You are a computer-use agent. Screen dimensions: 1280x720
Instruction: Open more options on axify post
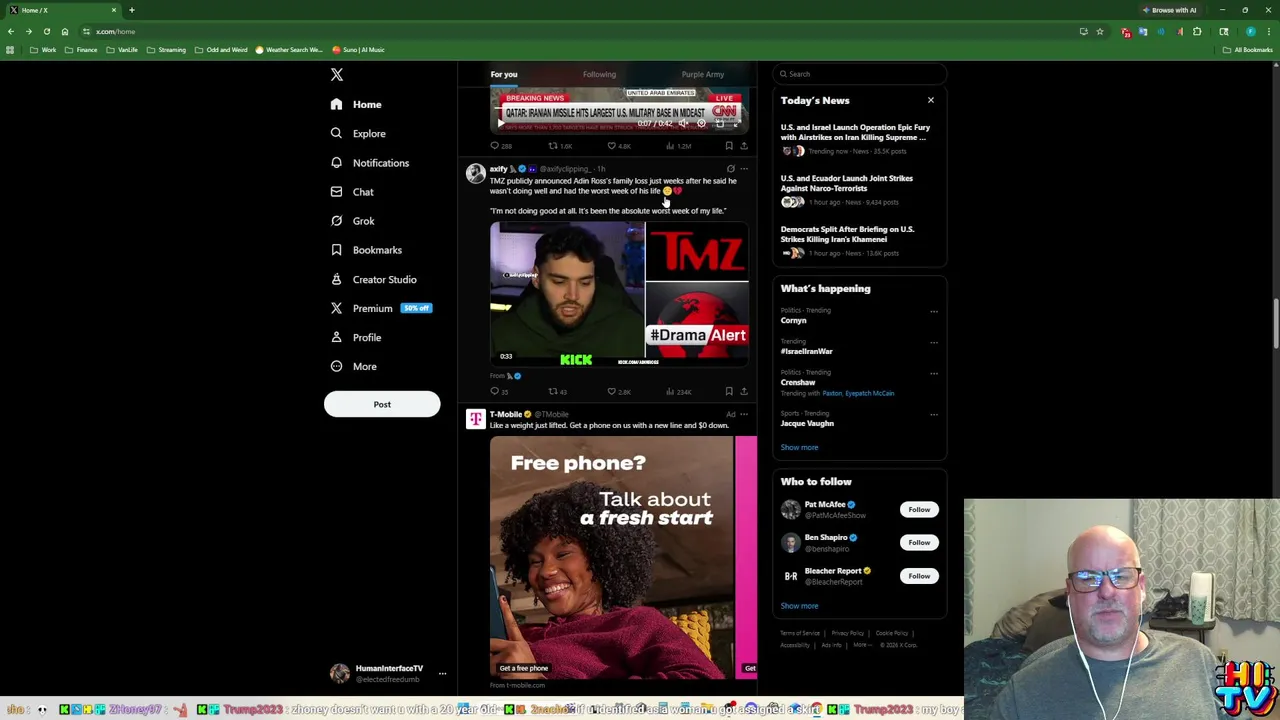pos(744,169)
